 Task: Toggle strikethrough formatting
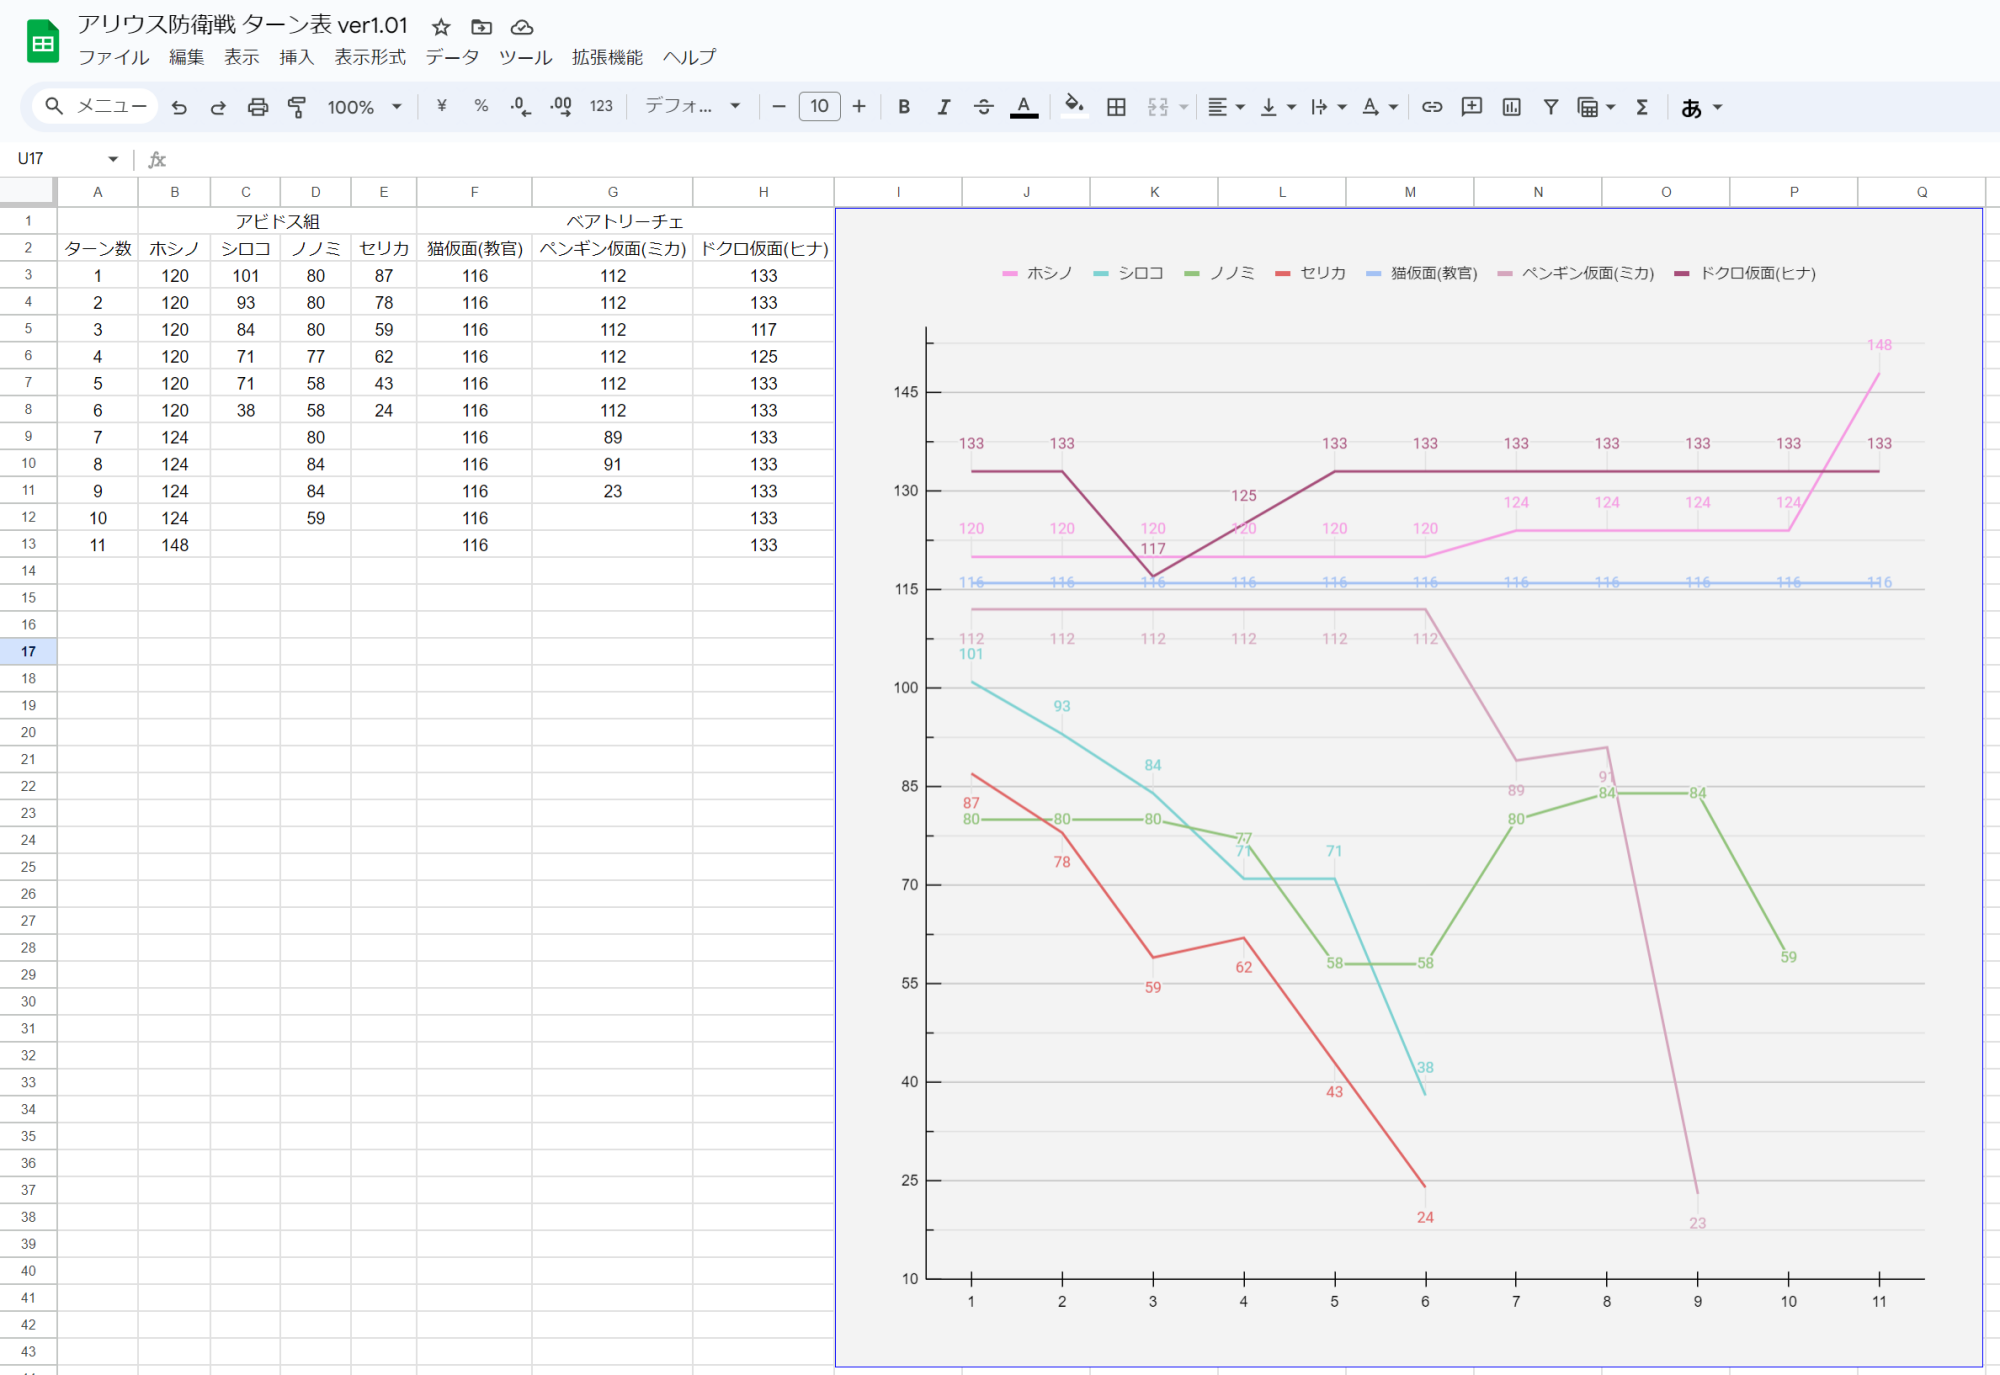pyautogui.click(x=983, y=107)
